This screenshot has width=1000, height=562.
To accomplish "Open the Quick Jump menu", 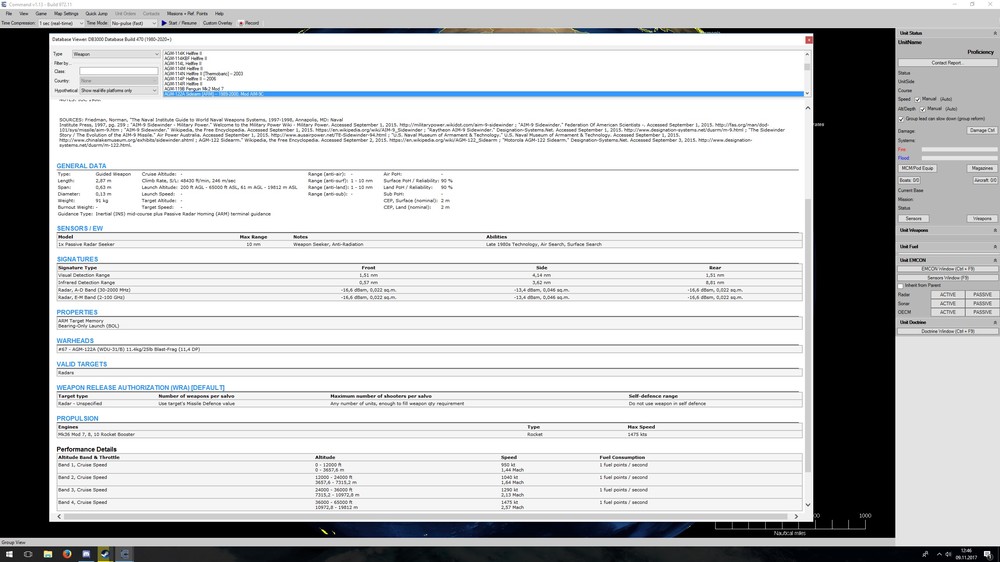I will [97, 13].
